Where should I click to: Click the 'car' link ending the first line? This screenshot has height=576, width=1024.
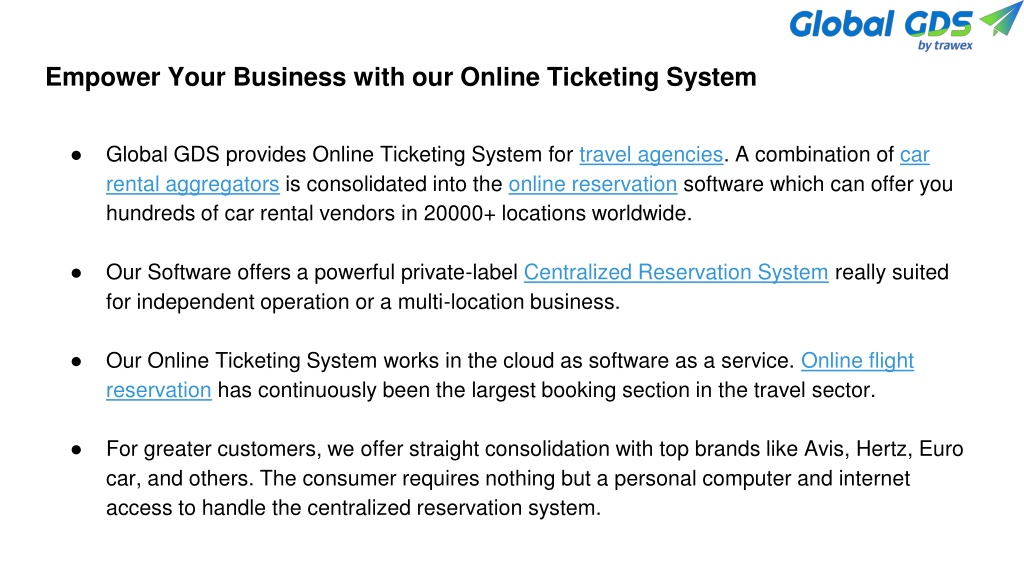click(x=914, y=155)
